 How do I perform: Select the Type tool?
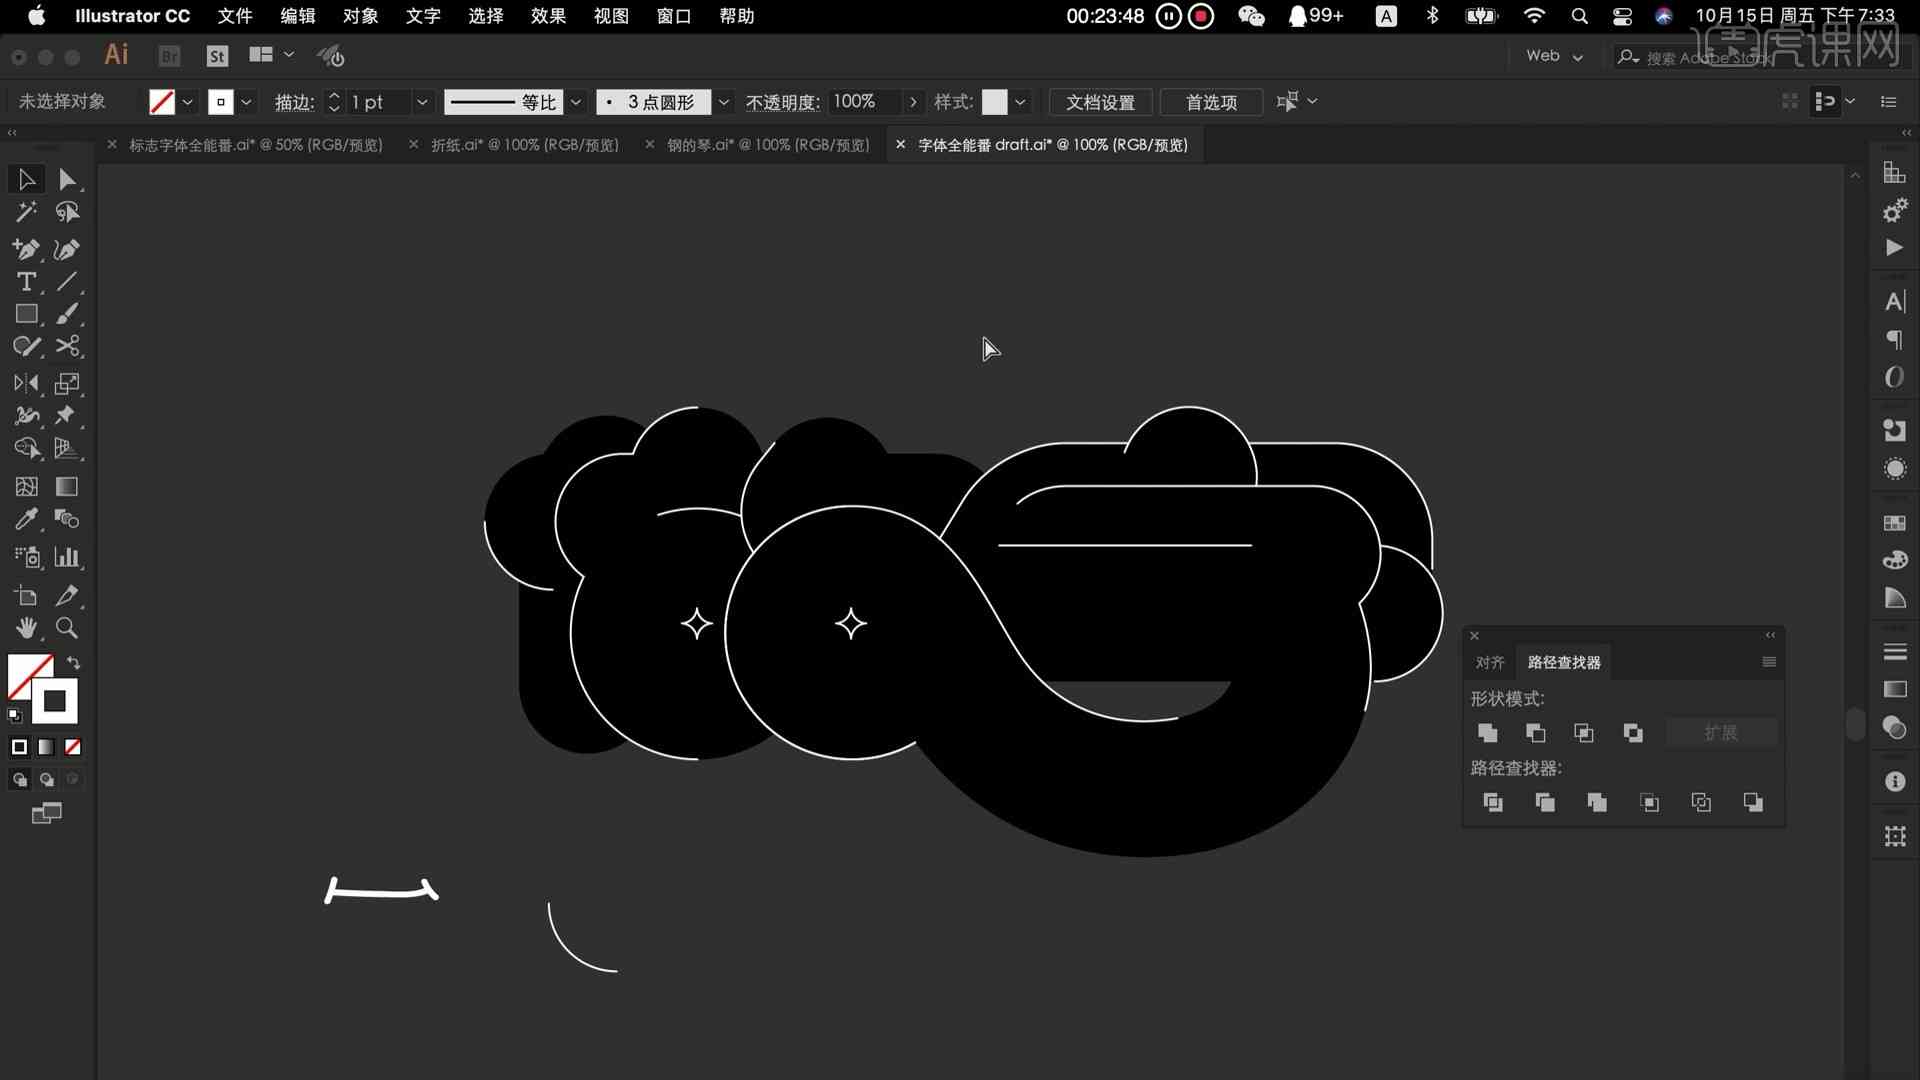tap(26, 282)
